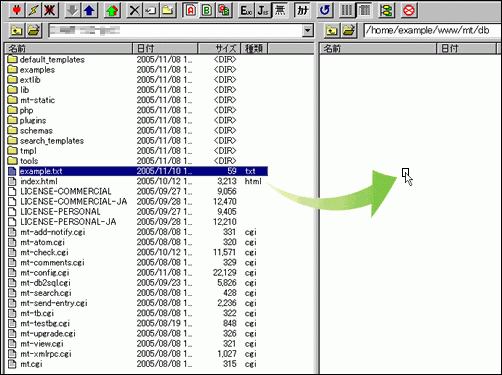
Task: Open the local folder path dropdown
Action: pyautogui.click(x=308, y=31)
